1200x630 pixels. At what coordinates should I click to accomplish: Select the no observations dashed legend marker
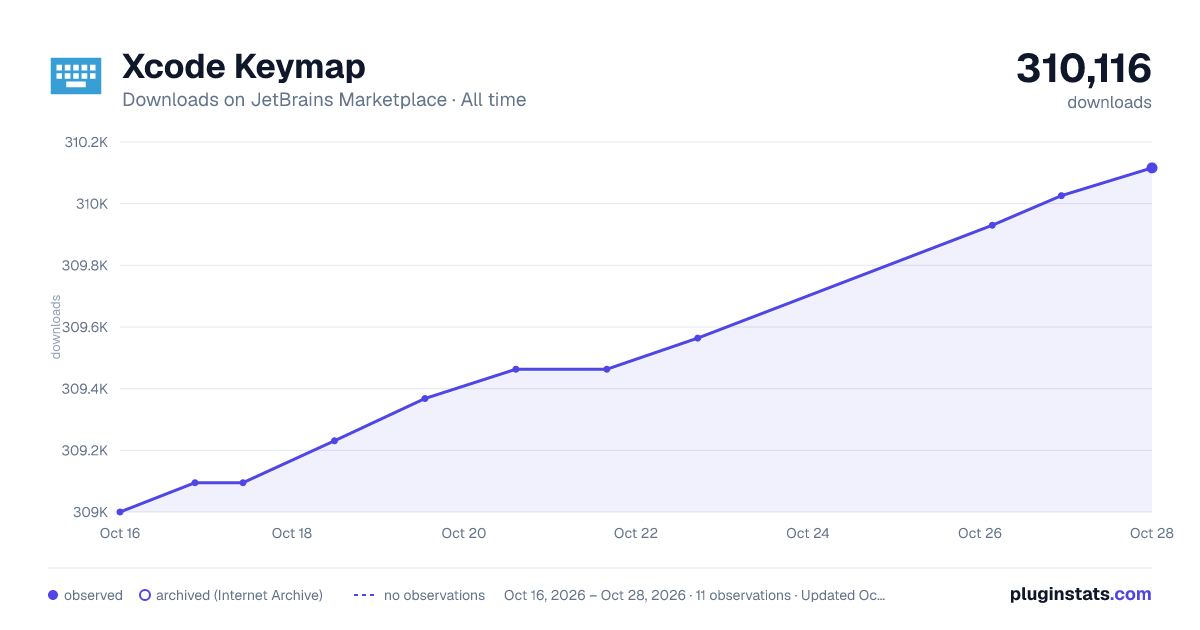pyautogui.click(x=364, y=595)
